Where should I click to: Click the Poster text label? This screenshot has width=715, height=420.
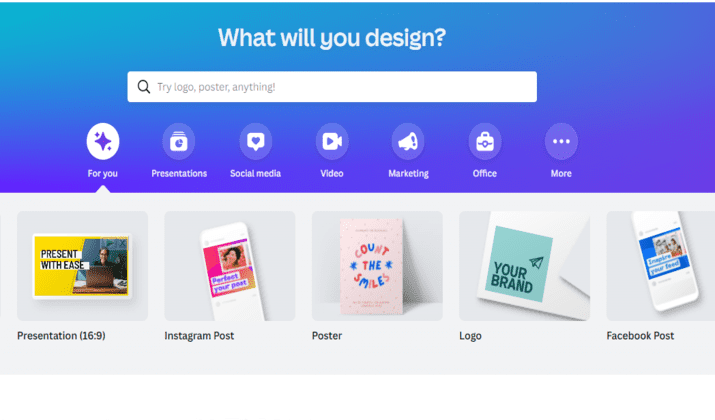pyautogui.click(x=327, y=336)
